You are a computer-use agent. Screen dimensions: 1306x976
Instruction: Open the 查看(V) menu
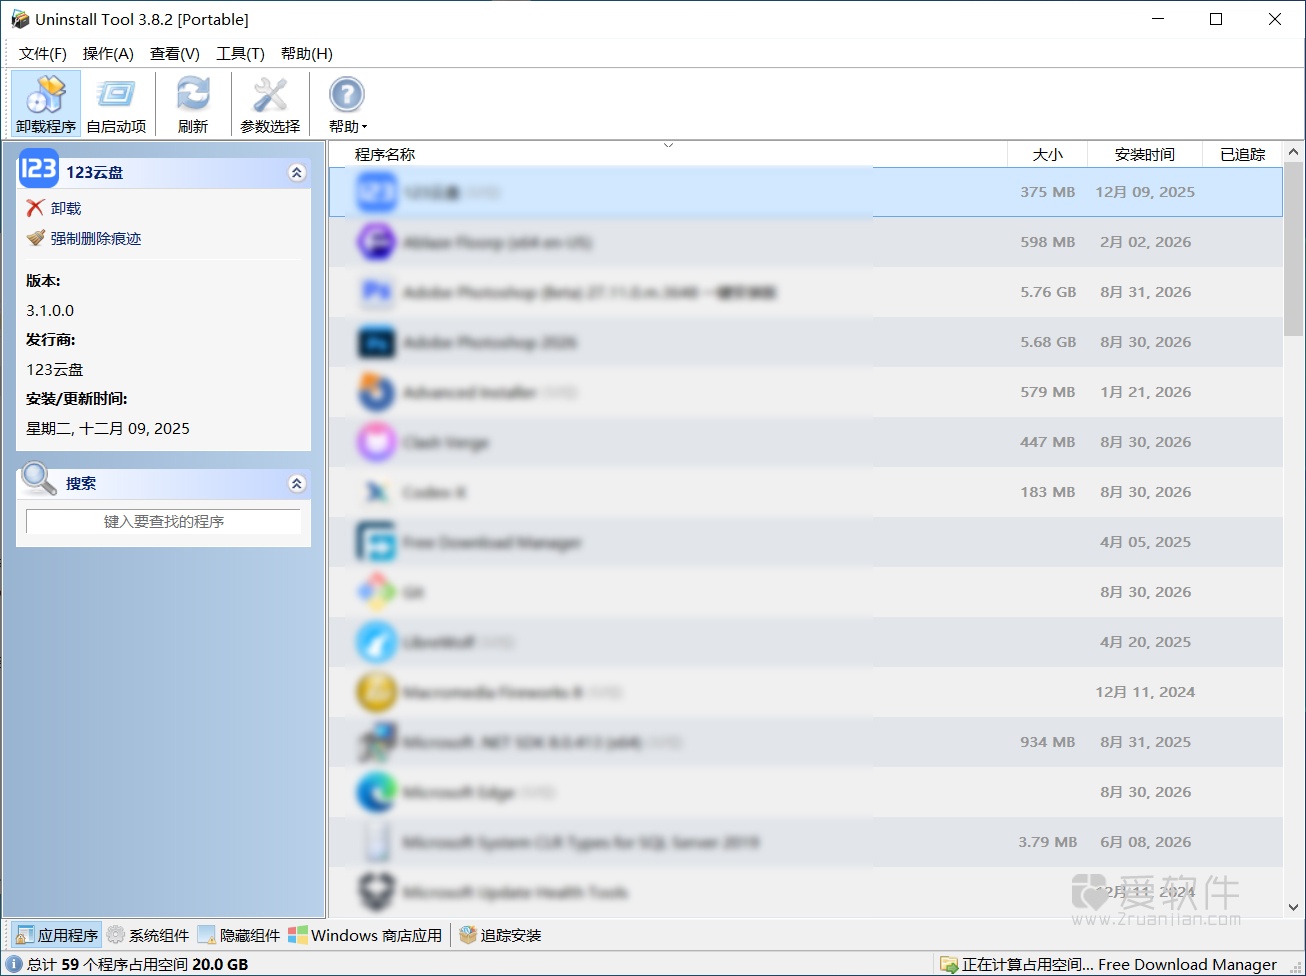[x=175, y=54]
